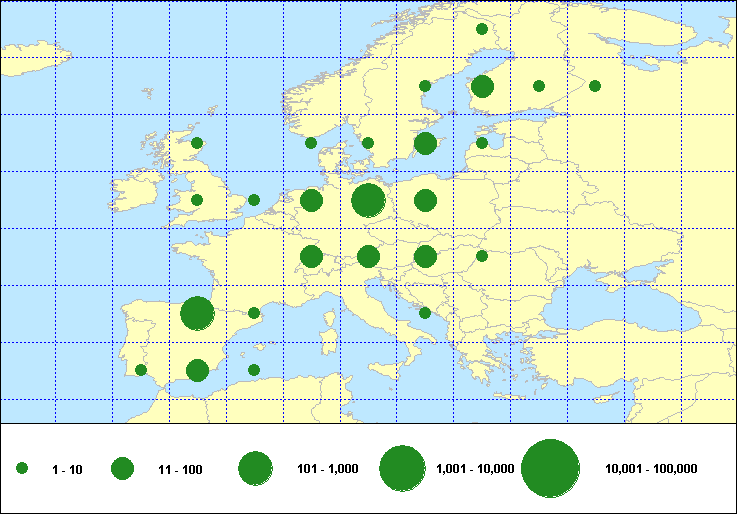
Task: Click the small dot on the Adriatic coast
Action: (425, 313)
